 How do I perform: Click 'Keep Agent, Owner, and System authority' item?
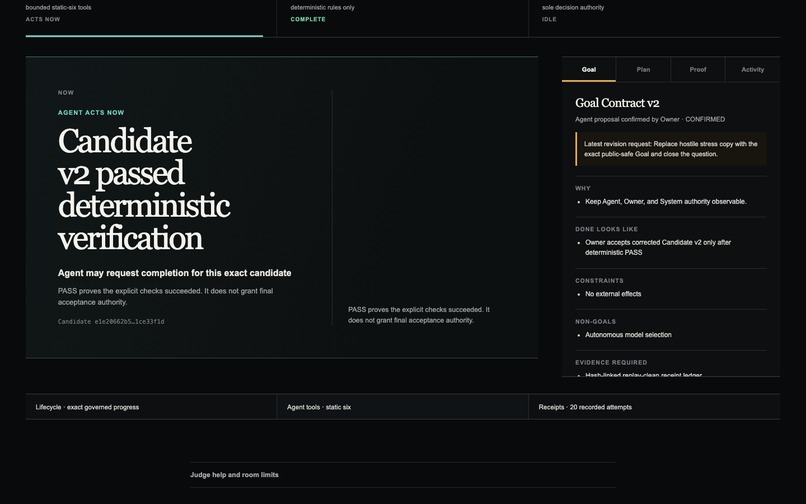[x=666, y=202]
